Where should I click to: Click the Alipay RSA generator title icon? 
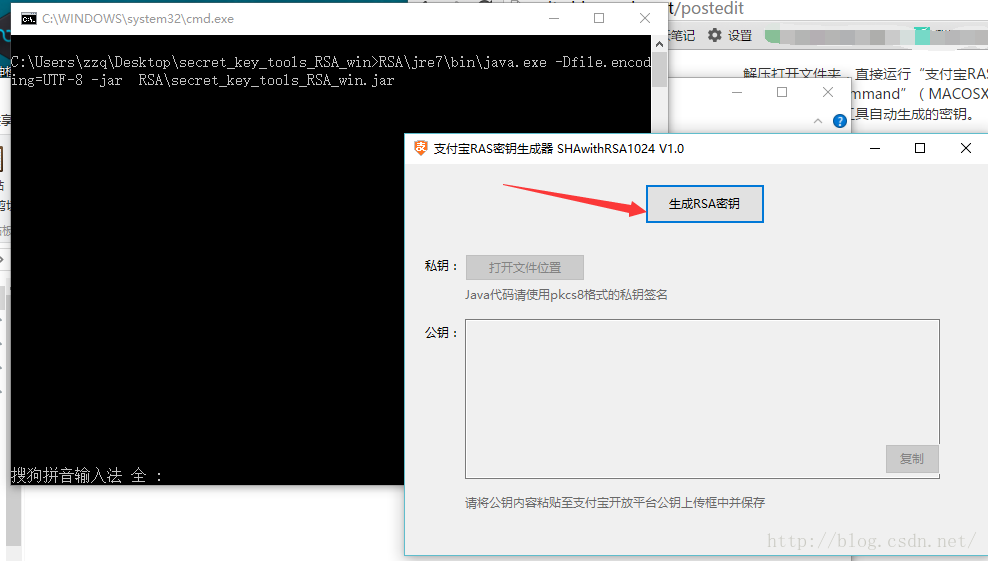pos(420,148)
